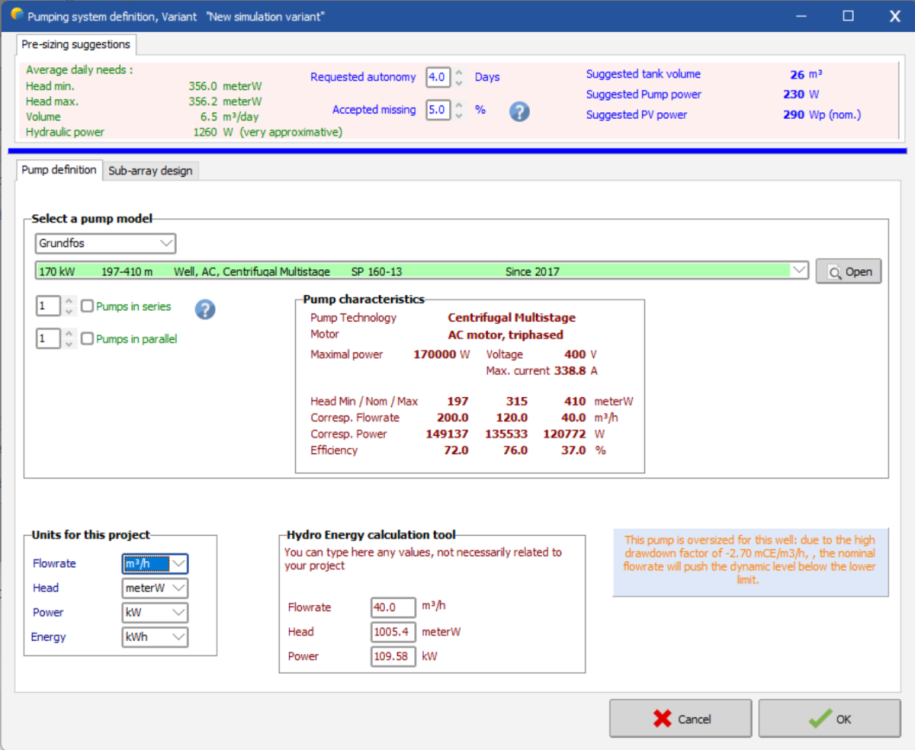Click the PVsyst icon in the title bar

coord(14,16)
